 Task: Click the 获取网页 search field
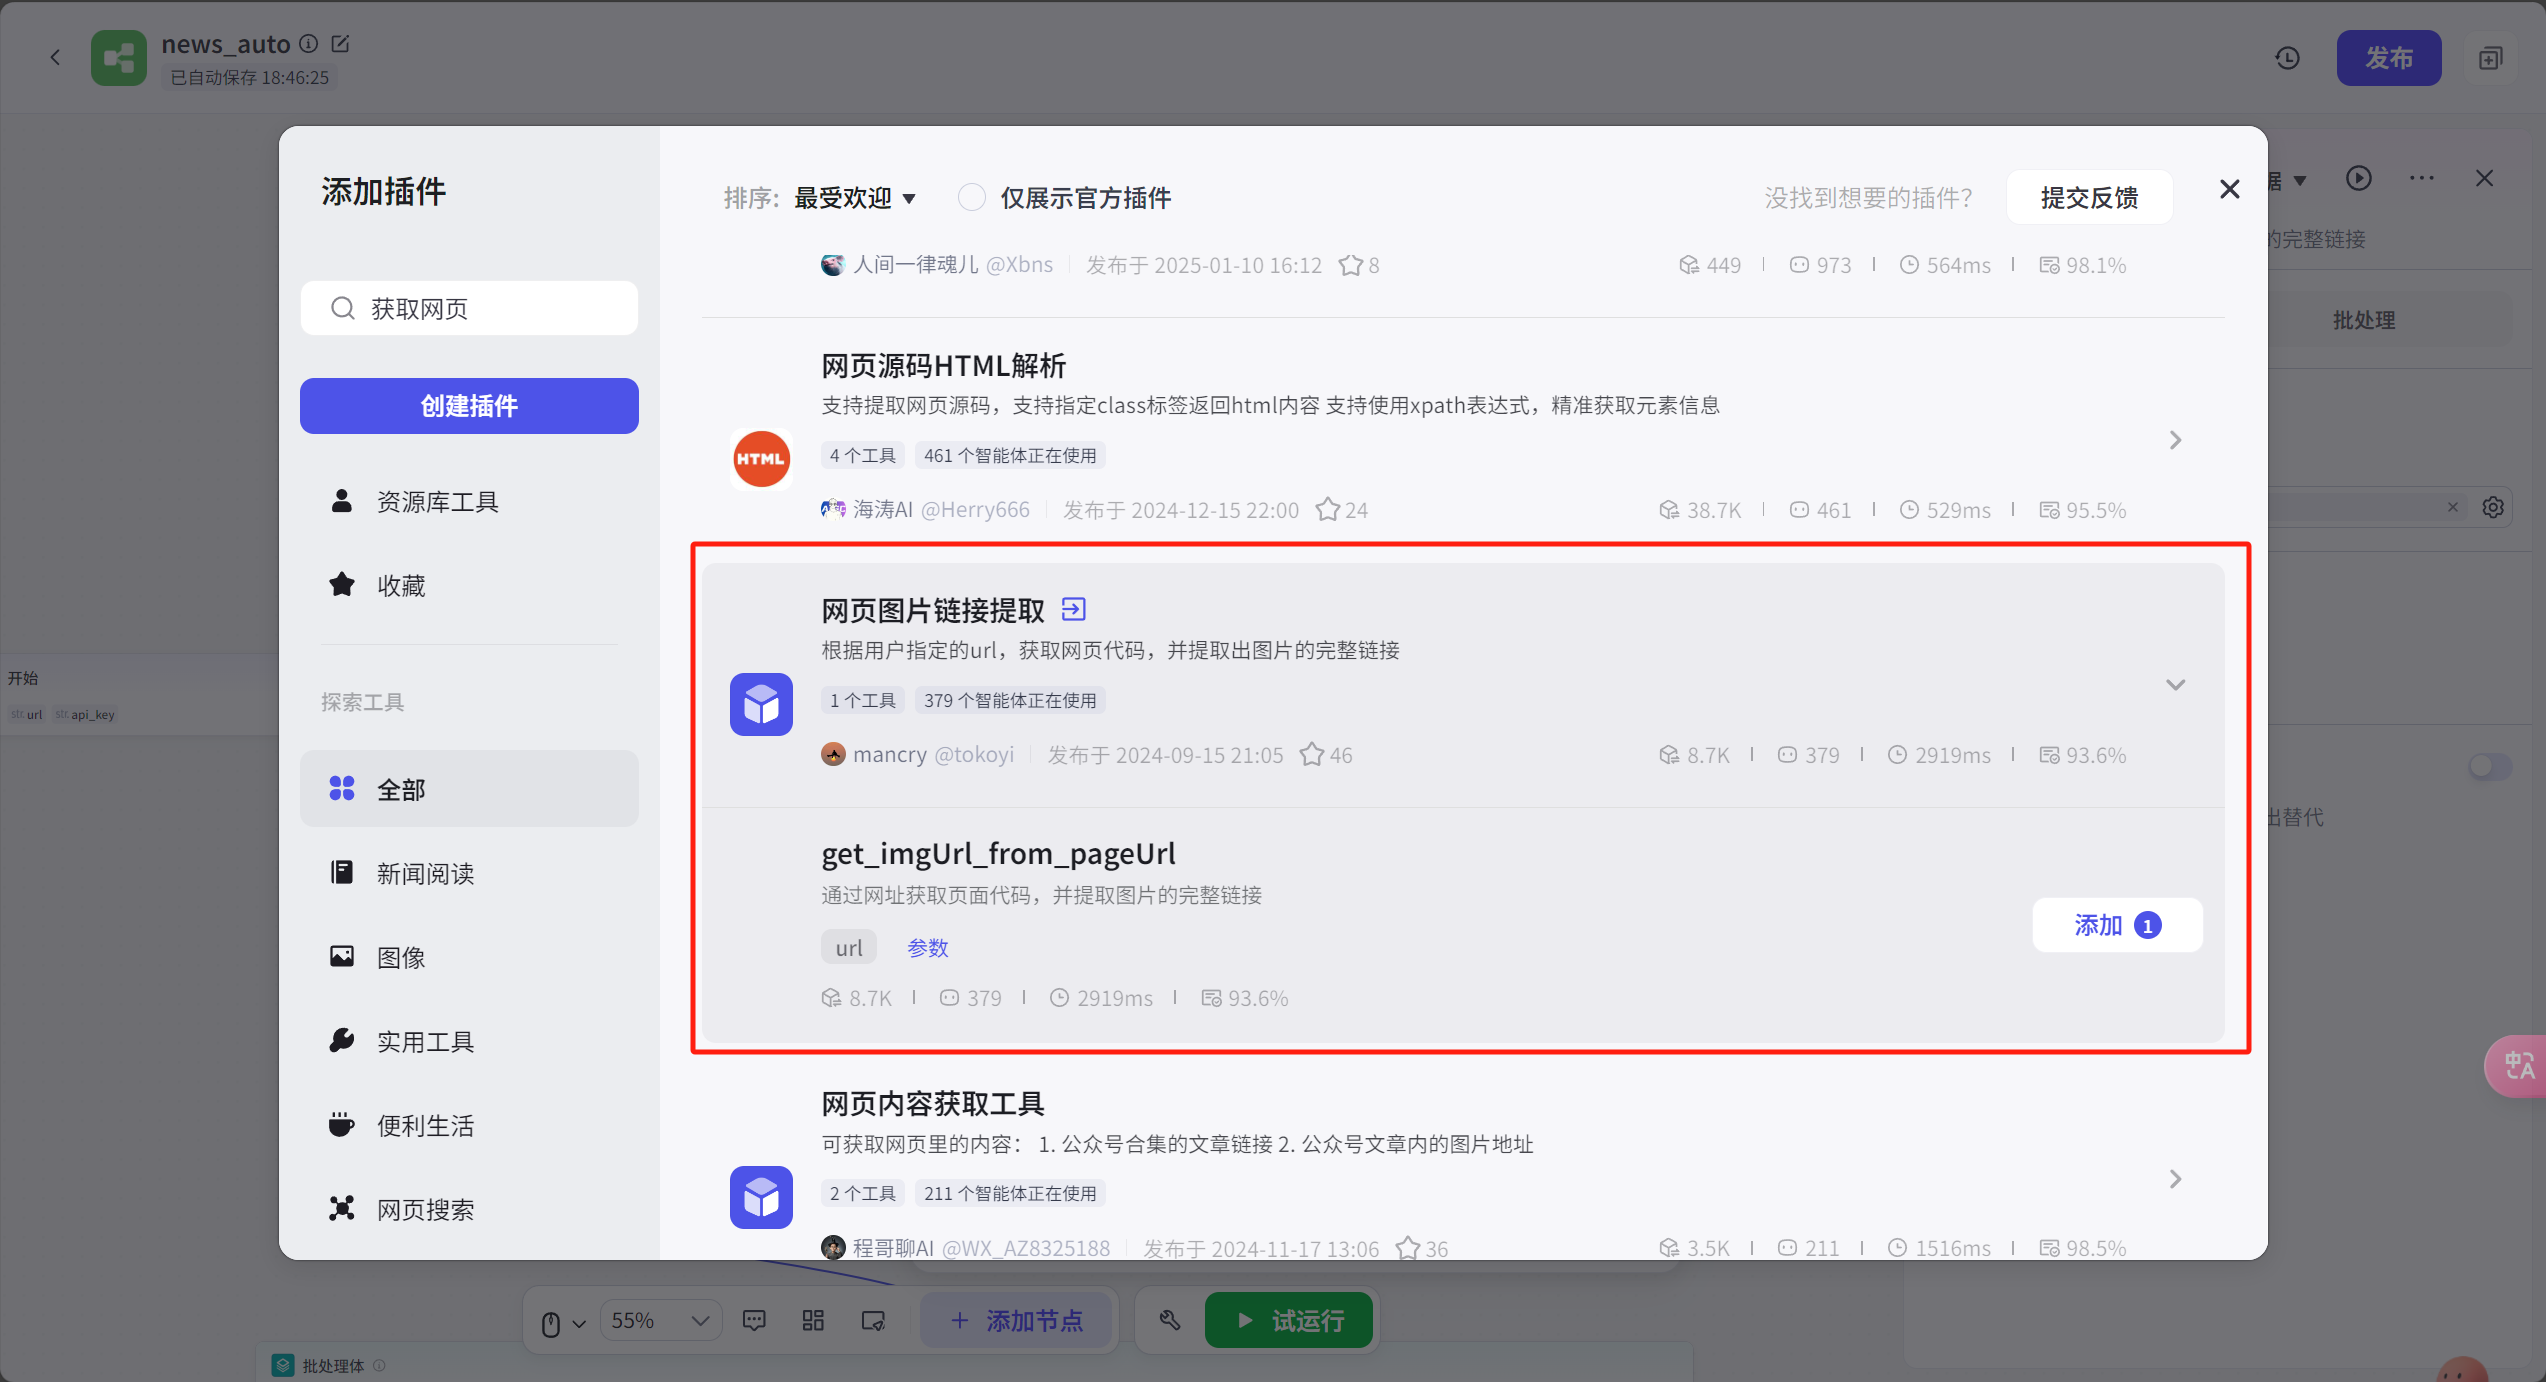pyautogui.click(x=469, y=308)
